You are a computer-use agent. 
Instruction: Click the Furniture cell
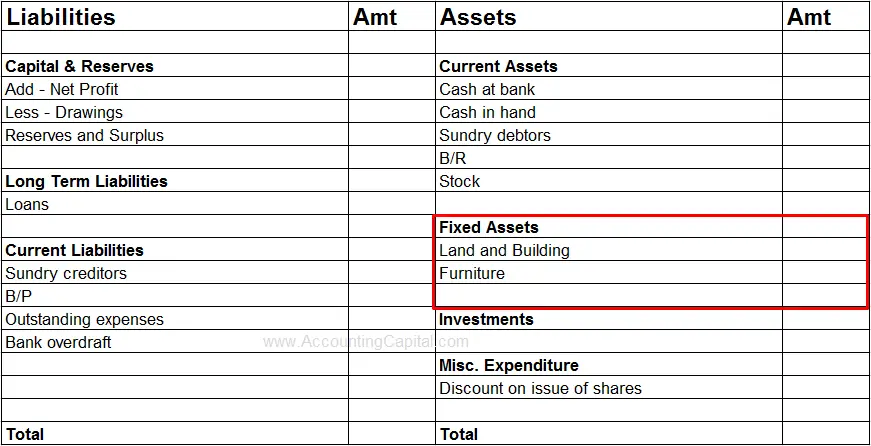472,273
